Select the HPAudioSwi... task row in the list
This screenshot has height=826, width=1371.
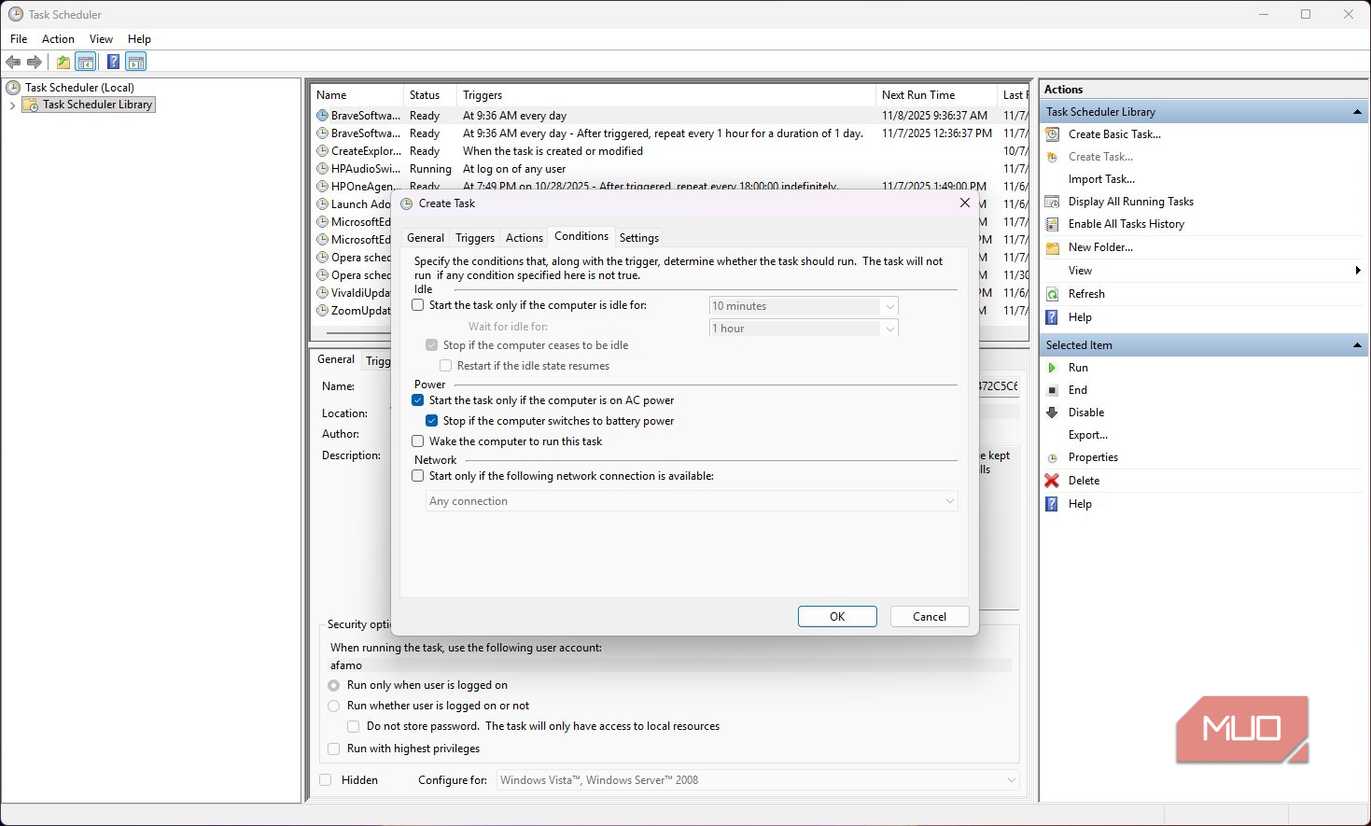click(x=670, y=169)
